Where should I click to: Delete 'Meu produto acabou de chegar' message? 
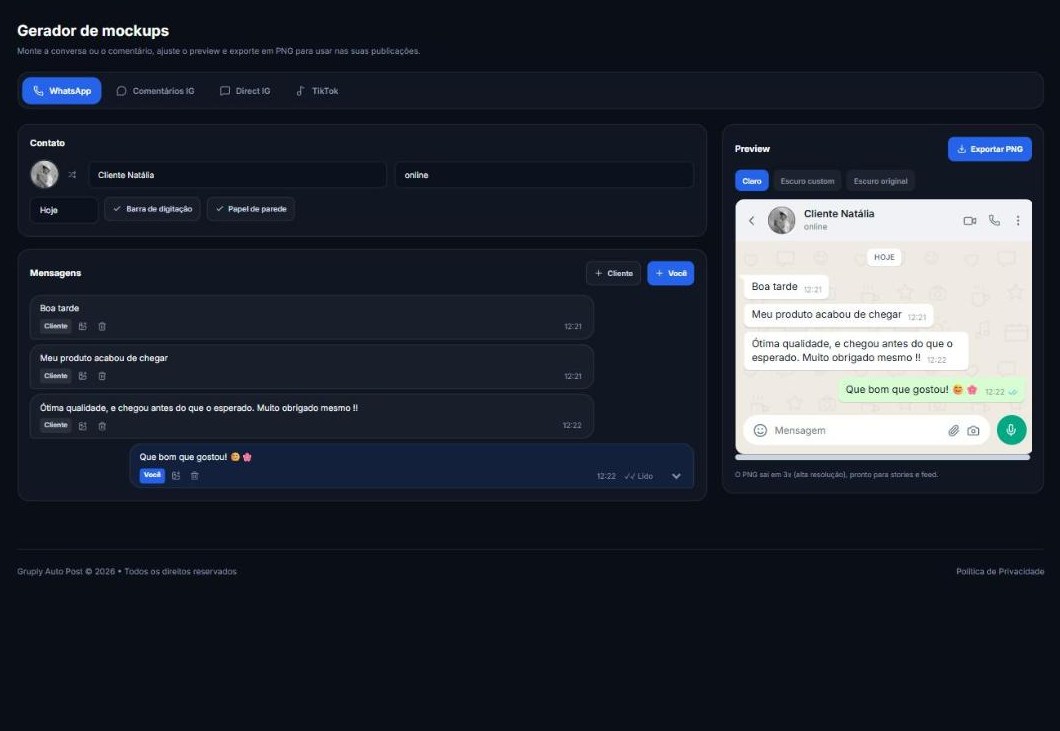[x=102, y=376]
